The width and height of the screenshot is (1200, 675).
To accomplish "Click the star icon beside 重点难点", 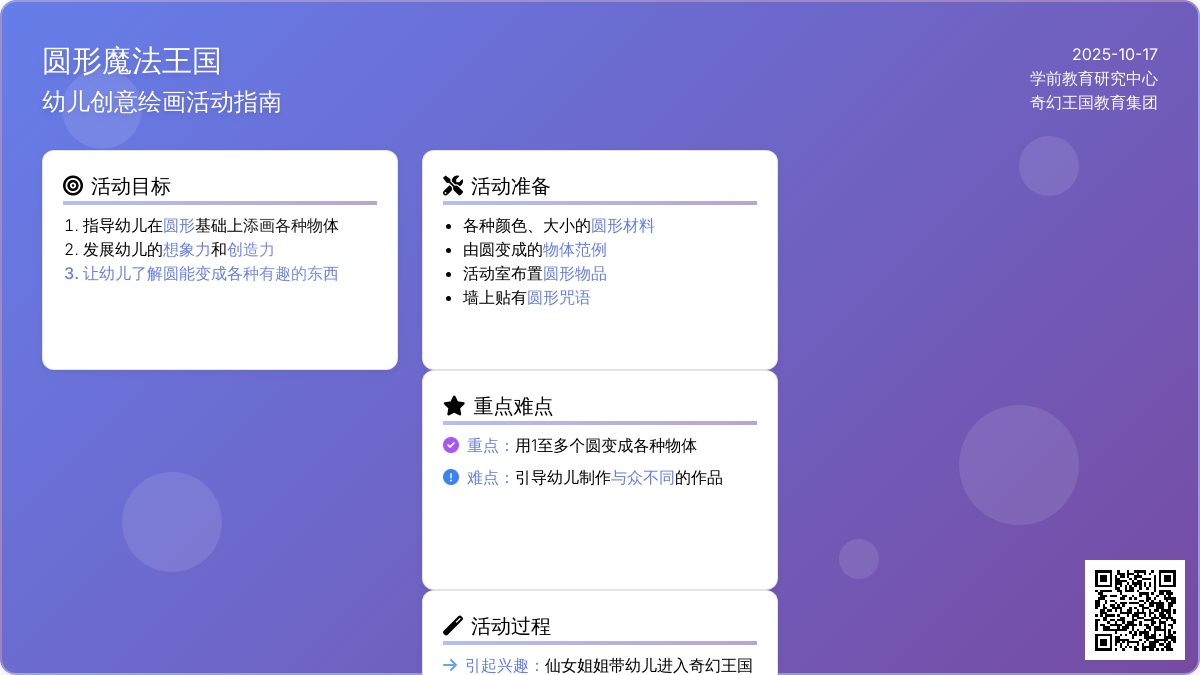I will click(x=453, y=405).
